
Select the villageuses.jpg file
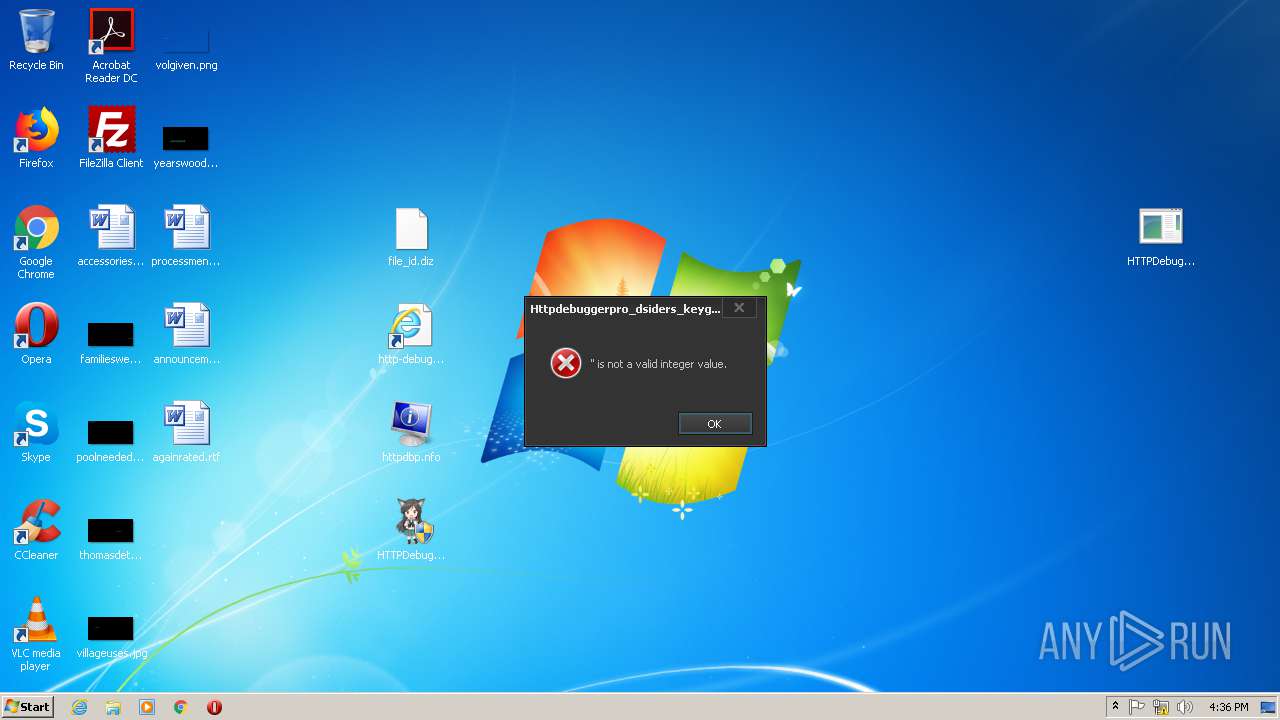point(111,635)
